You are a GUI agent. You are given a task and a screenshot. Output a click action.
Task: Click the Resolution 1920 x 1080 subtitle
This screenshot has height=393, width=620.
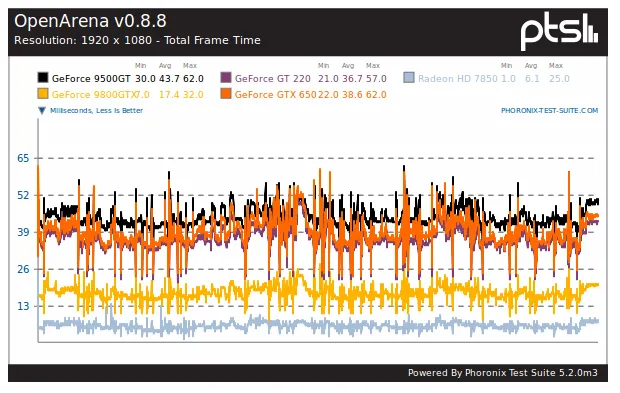(137, 40)
